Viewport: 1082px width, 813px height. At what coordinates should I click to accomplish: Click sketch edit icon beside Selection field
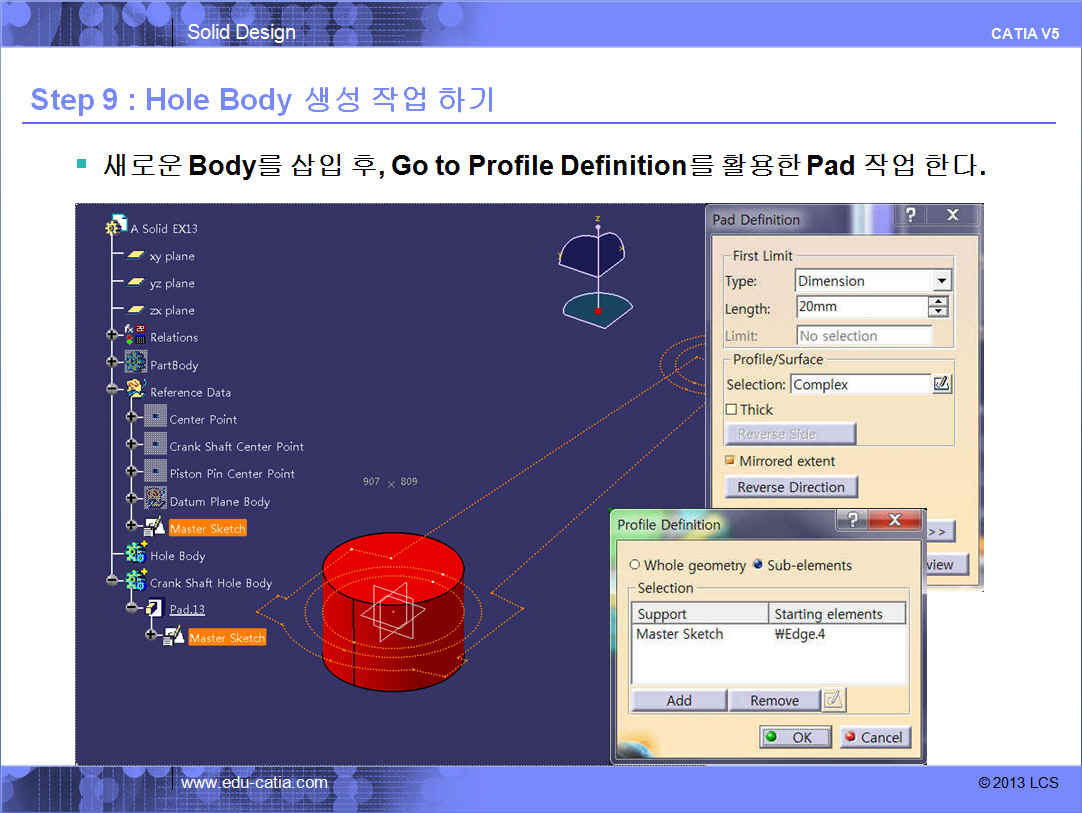pyautogui.click(x=941, y=384)
